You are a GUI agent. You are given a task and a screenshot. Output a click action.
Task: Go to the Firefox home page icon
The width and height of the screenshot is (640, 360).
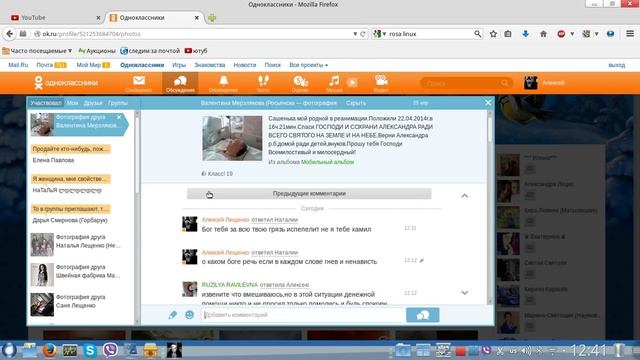coord(543,34)
